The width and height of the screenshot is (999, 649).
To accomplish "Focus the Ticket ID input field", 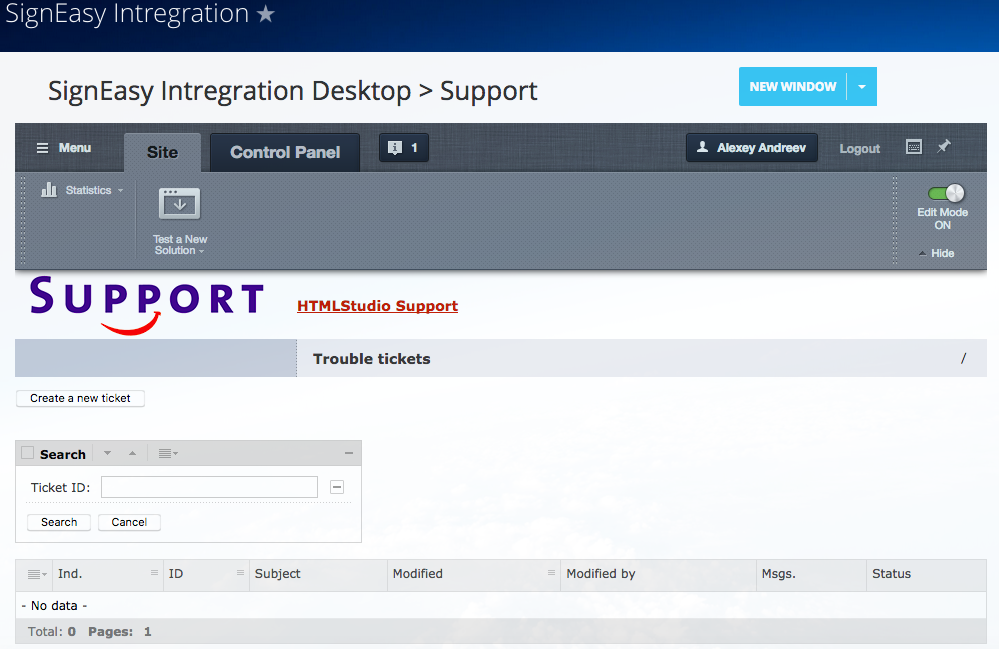I will pos(209,487).
